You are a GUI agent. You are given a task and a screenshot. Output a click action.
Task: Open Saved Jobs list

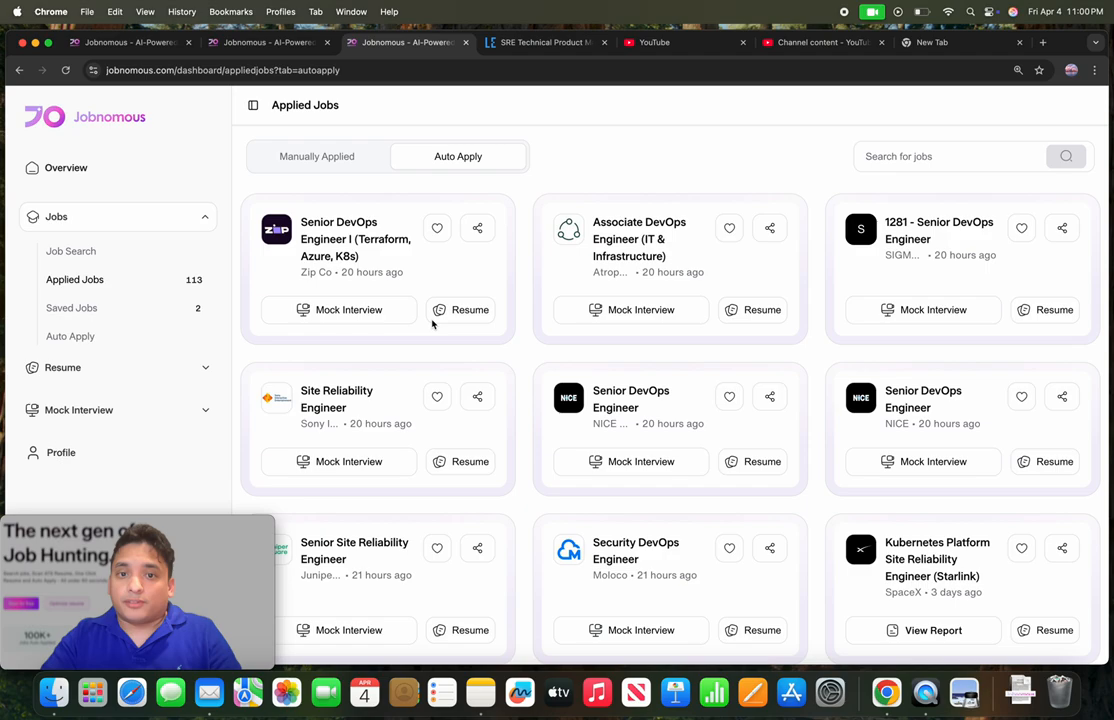pos(72,308)
